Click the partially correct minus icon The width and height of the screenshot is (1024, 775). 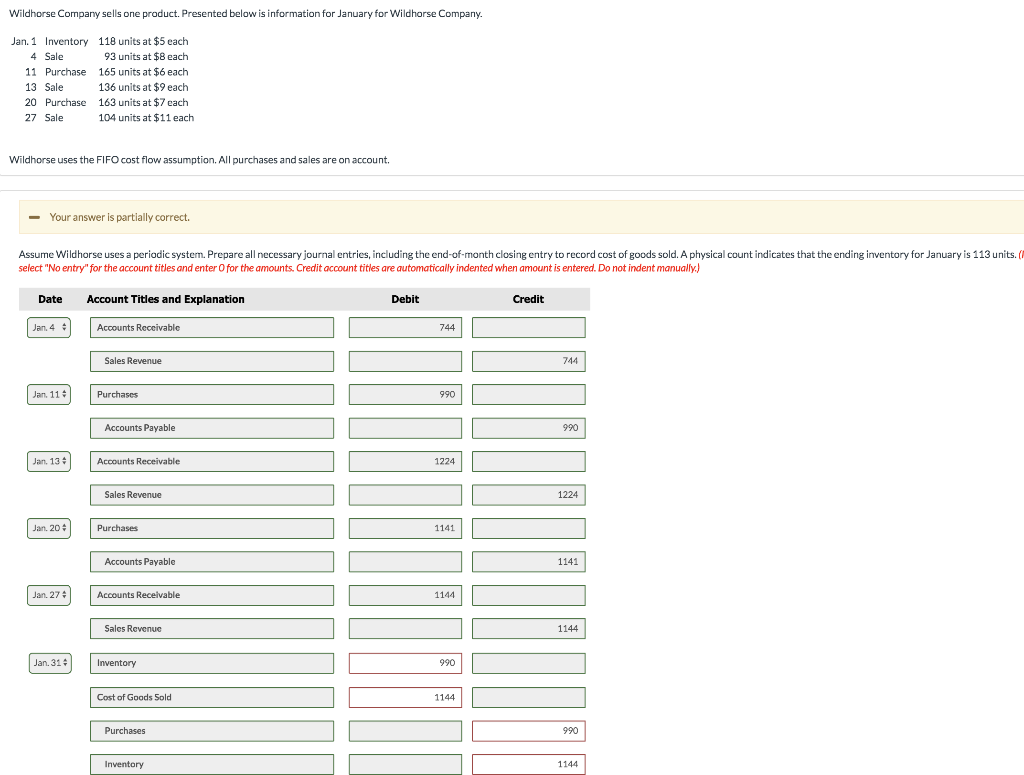click(35, 217)
